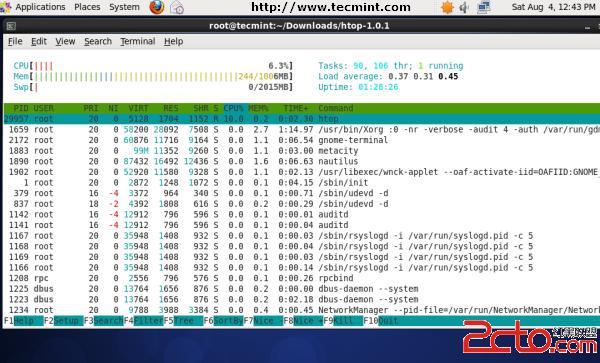Open the weather sun icon in panel
600x363 pixels.
click(447, 7)
